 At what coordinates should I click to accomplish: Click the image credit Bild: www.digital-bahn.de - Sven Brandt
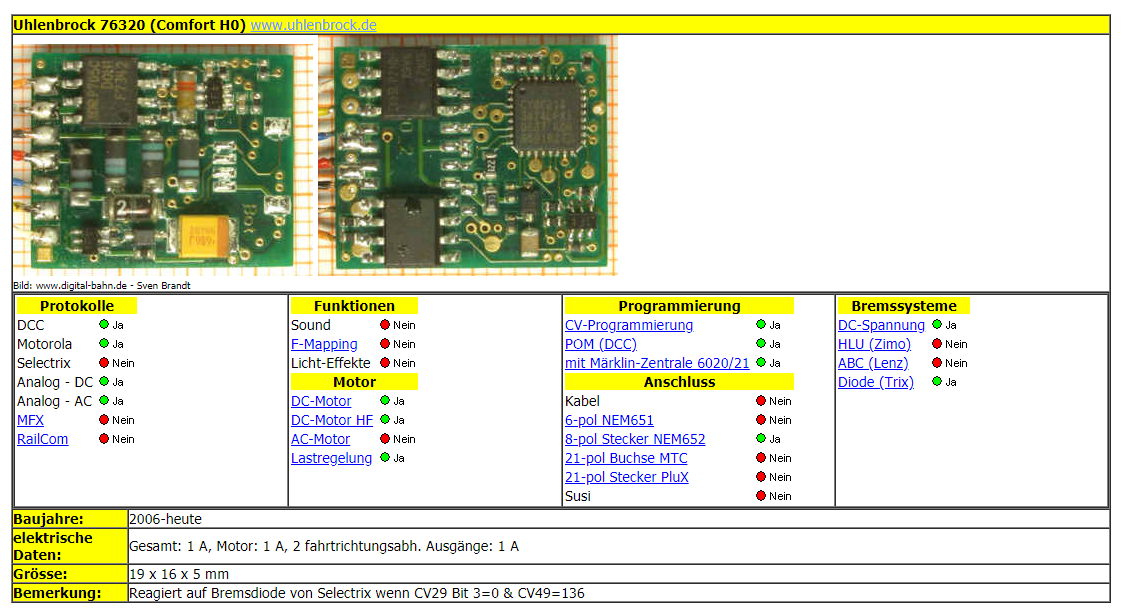[x=102, y=285]
